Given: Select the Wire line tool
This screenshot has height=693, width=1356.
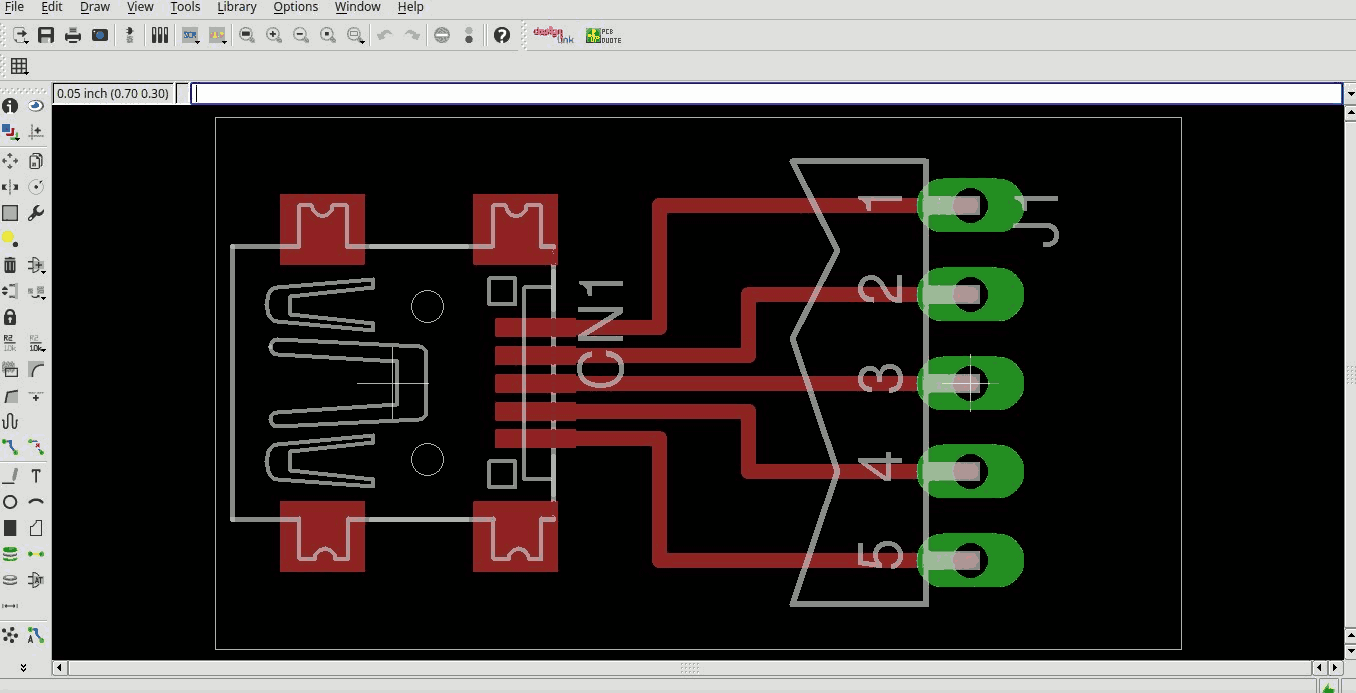Looking at the screenshot, I should click(x=10, y=476).
